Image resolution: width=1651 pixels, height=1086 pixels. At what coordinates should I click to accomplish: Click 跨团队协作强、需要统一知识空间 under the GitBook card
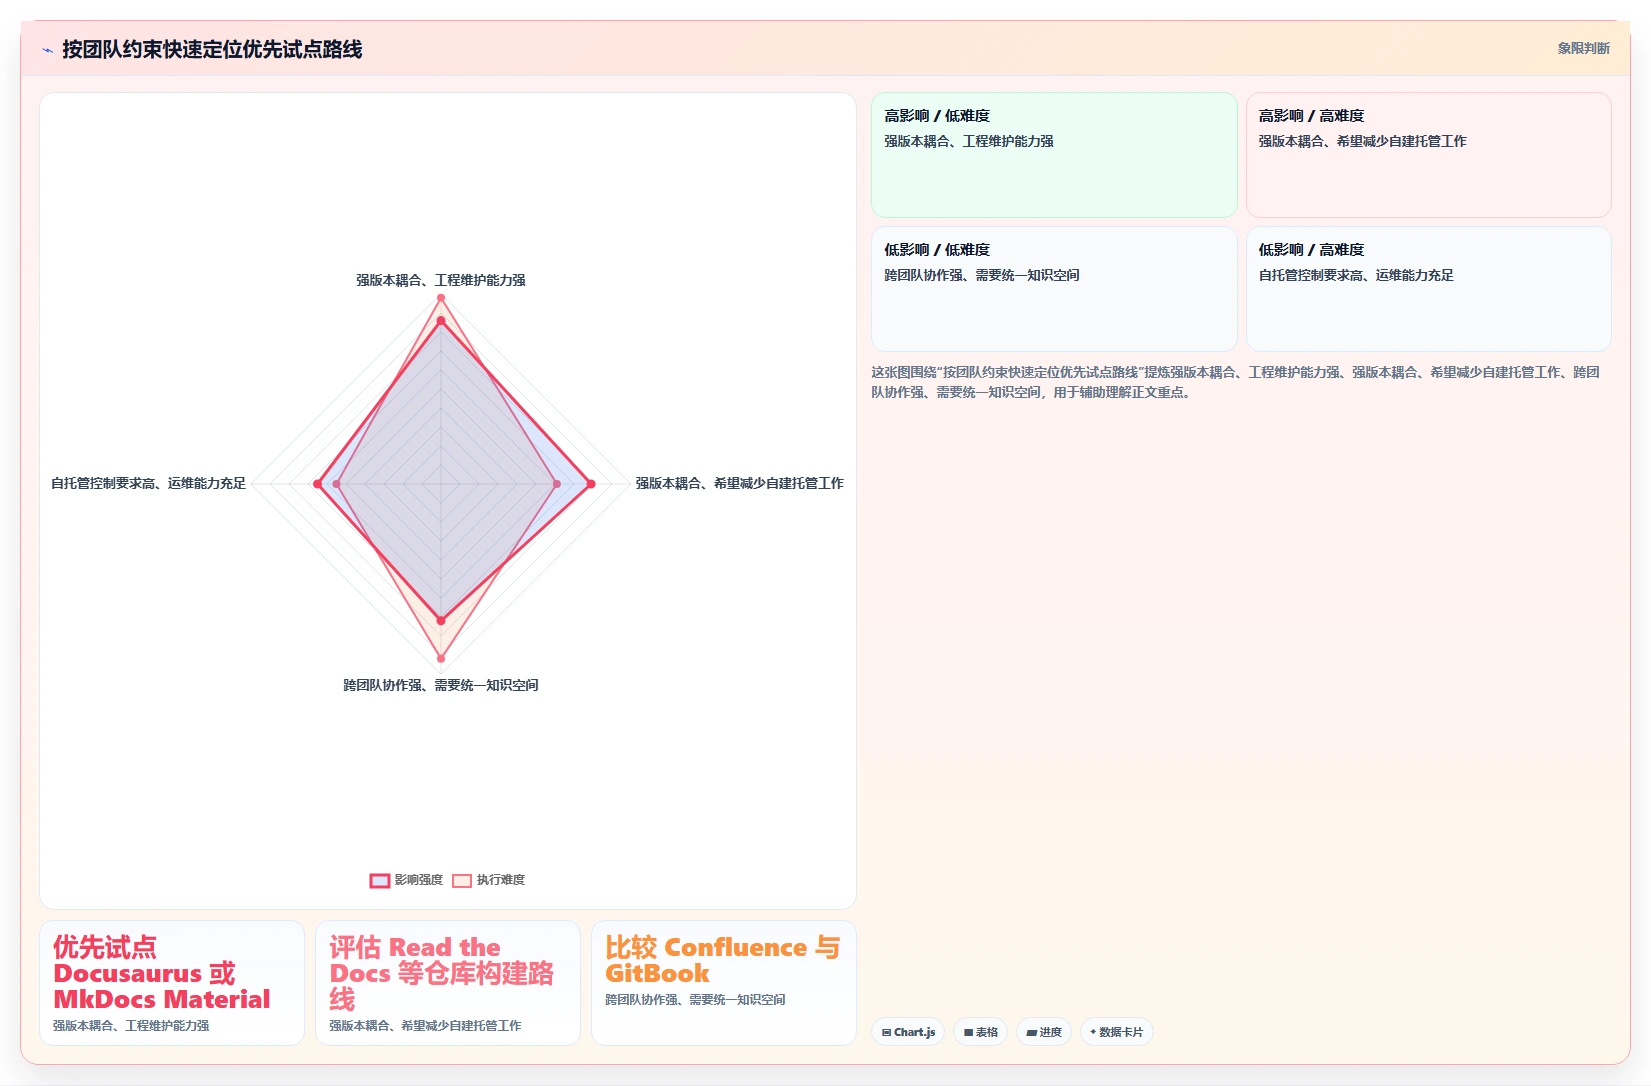click(x=695, y=1000)
